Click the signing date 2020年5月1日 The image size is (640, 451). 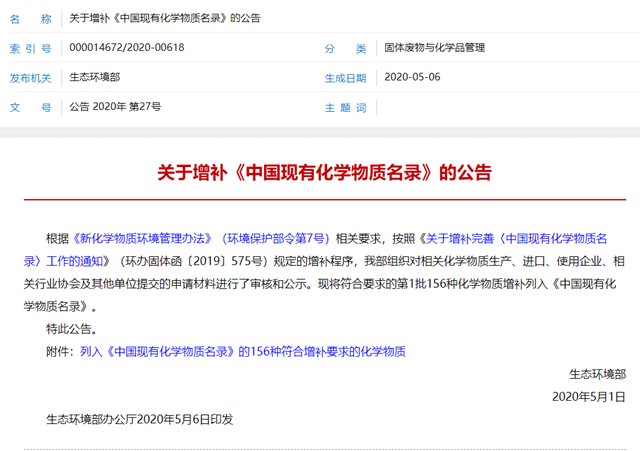point(588,397)
